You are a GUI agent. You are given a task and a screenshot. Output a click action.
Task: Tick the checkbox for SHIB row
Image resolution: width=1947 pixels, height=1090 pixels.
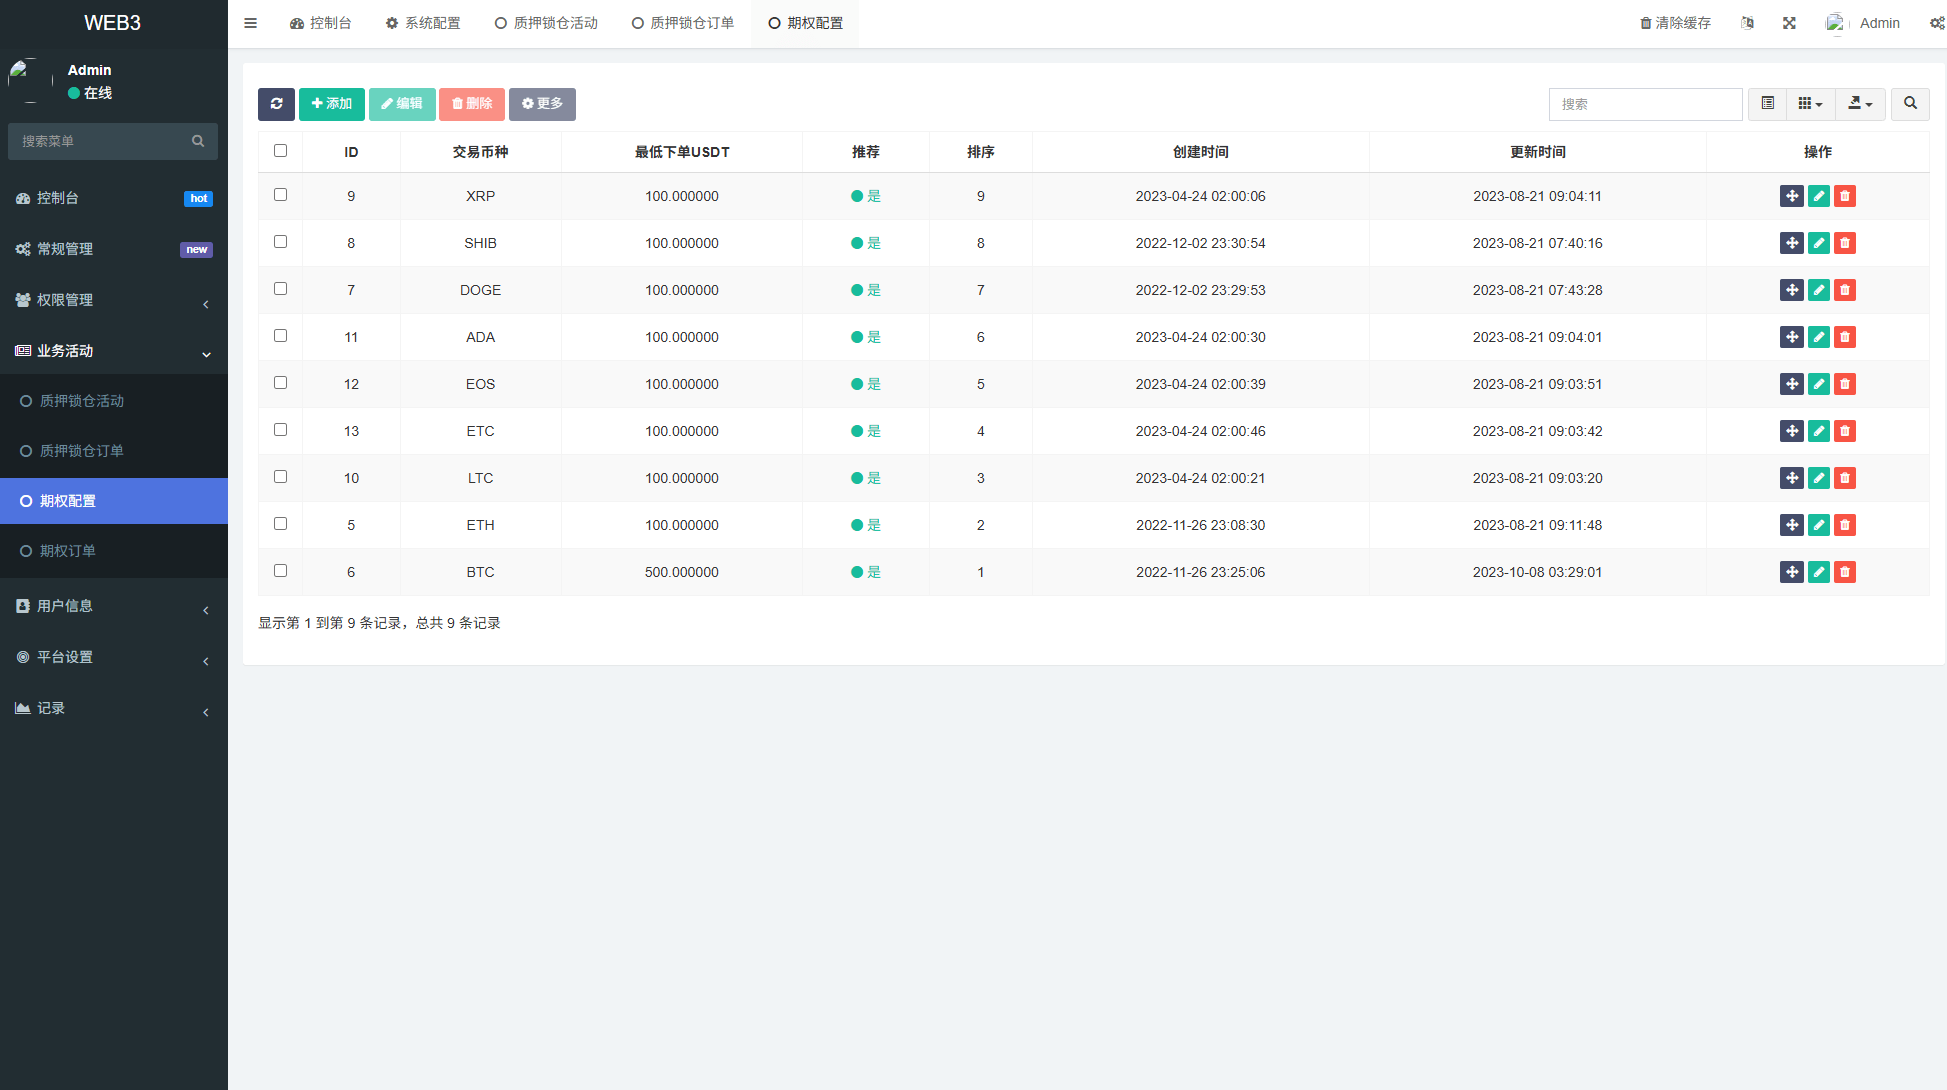coord(280,242)
